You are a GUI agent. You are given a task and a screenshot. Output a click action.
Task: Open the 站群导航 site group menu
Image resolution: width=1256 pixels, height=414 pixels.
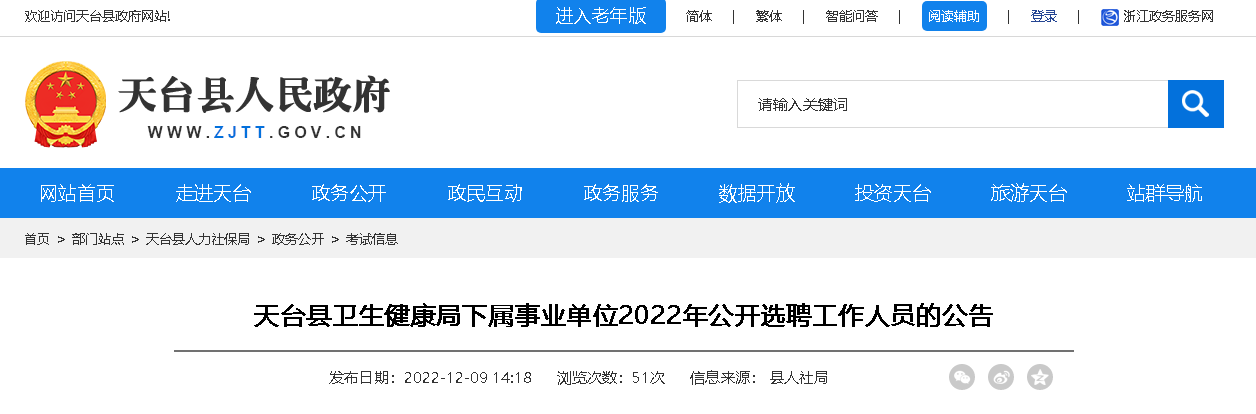click(x=1165, y=193)
